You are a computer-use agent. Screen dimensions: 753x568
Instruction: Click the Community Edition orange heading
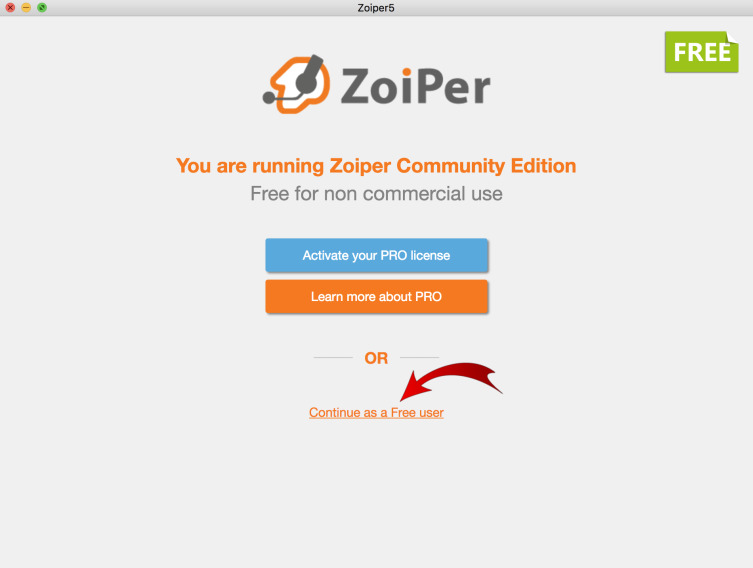pos(376,166)
